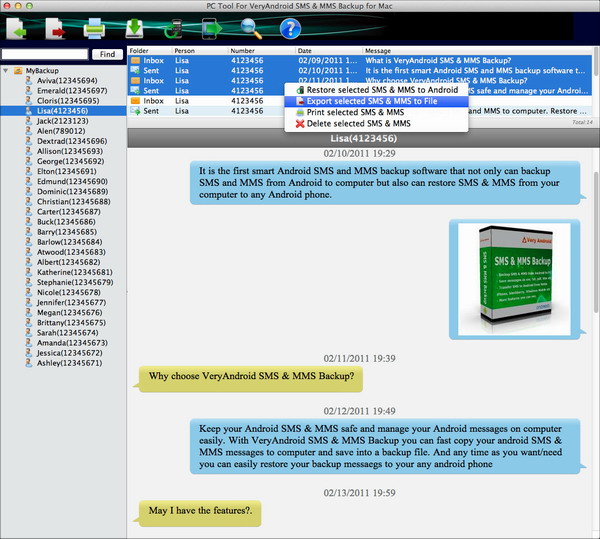The height and width of the screenshot is (539, 600).
Task: Click the Sent icon for 02/10/2011 message
Action: [135, 70]
